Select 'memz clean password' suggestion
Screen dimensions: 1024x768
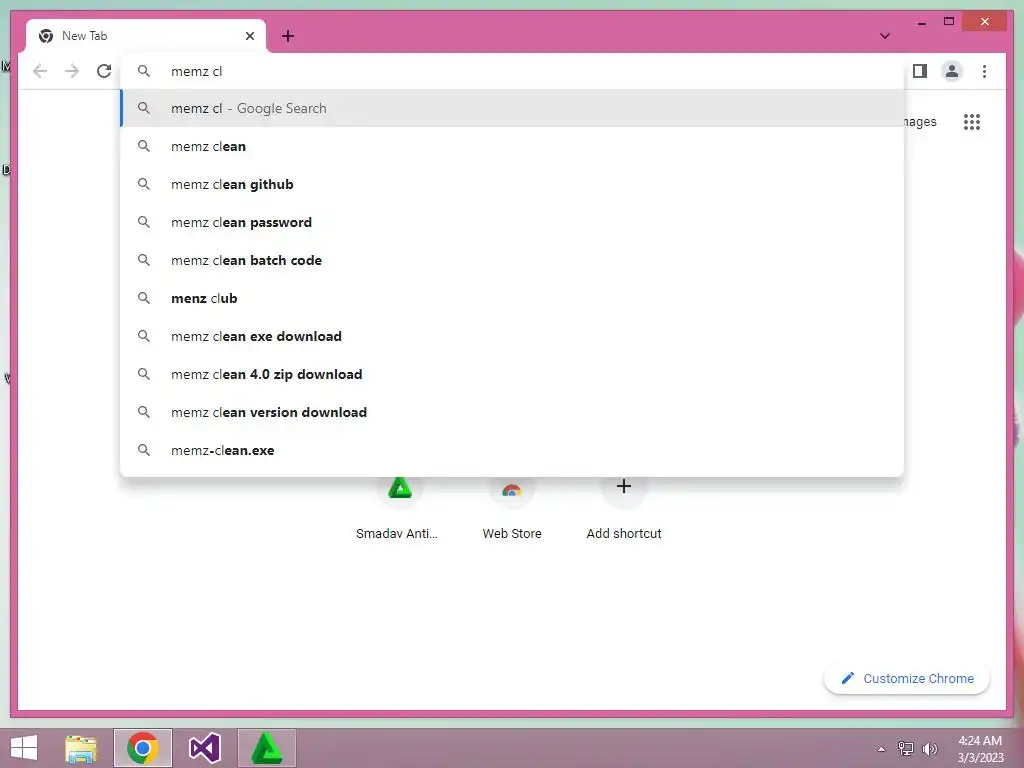pos(513,222)
